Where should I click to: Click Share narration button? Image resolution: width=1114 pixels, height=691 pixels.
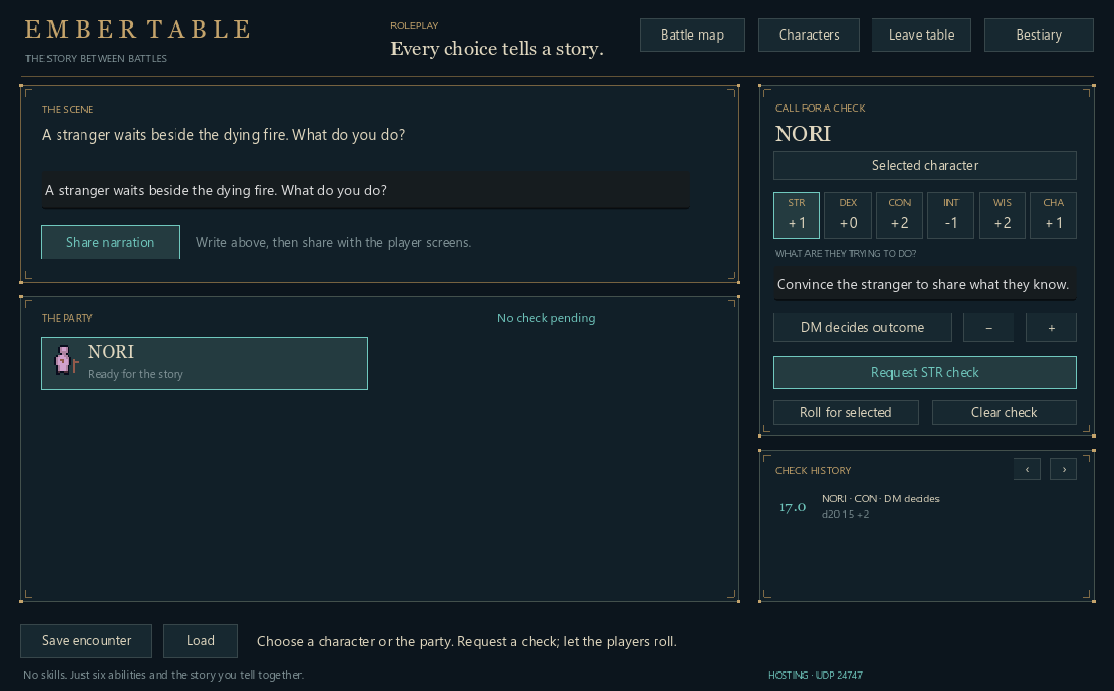point(110,242)
